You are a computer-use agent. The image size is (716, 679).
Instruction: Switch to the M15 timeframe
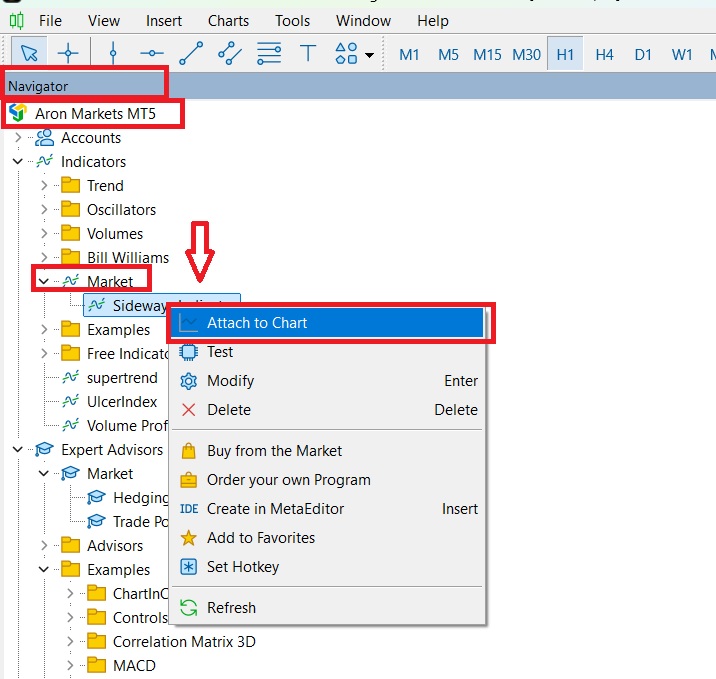click(487, 55)
